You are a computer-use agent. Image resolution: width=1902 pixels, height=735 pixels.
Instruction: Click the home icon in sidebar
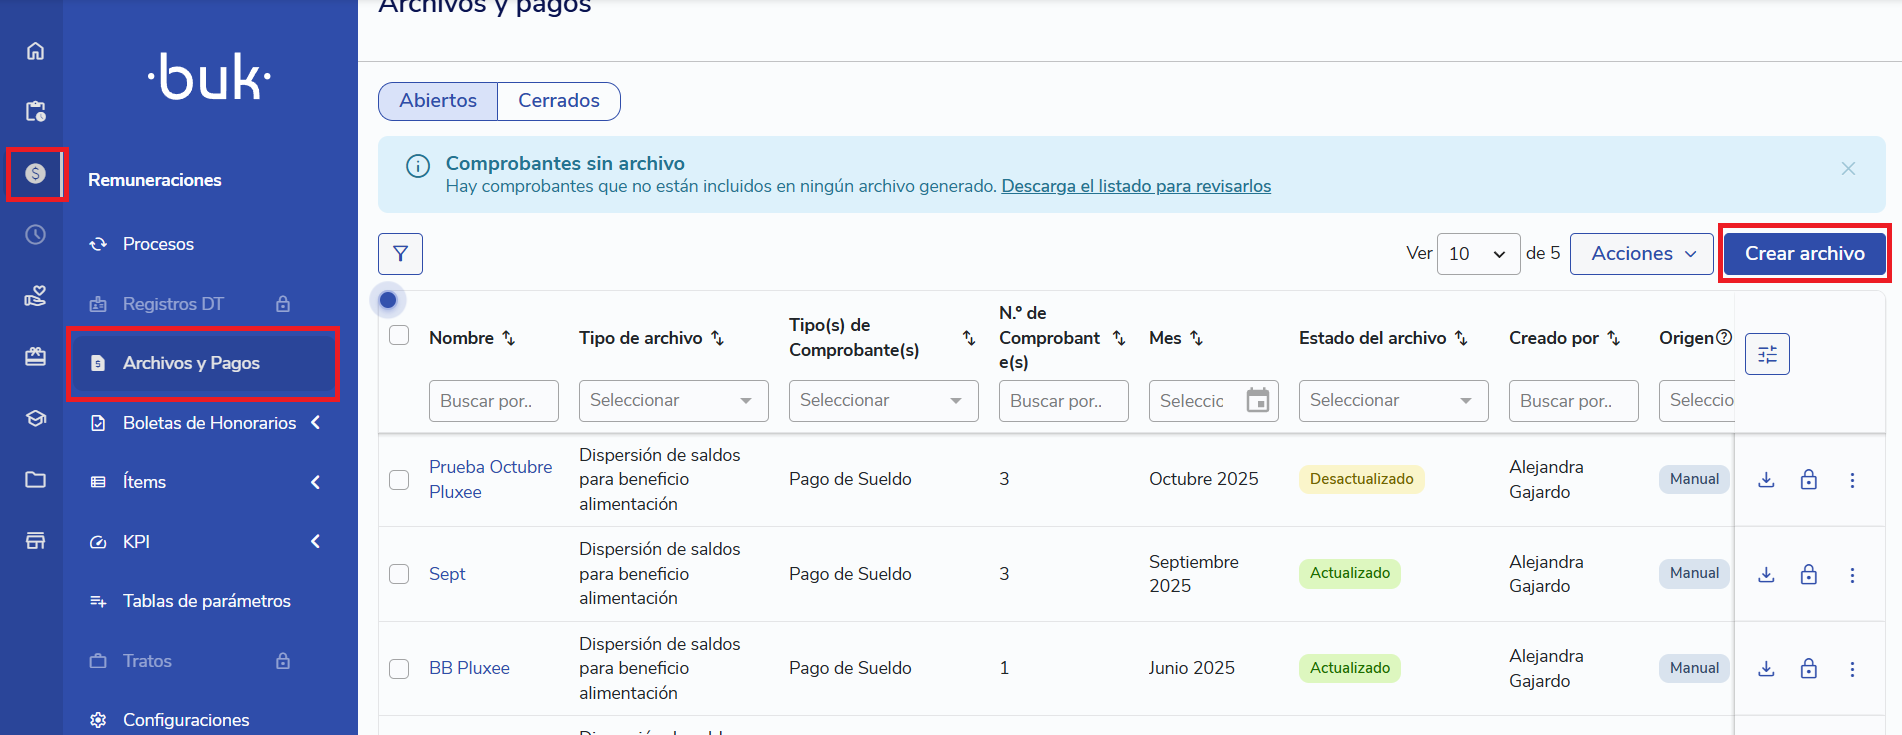[35, 51]
